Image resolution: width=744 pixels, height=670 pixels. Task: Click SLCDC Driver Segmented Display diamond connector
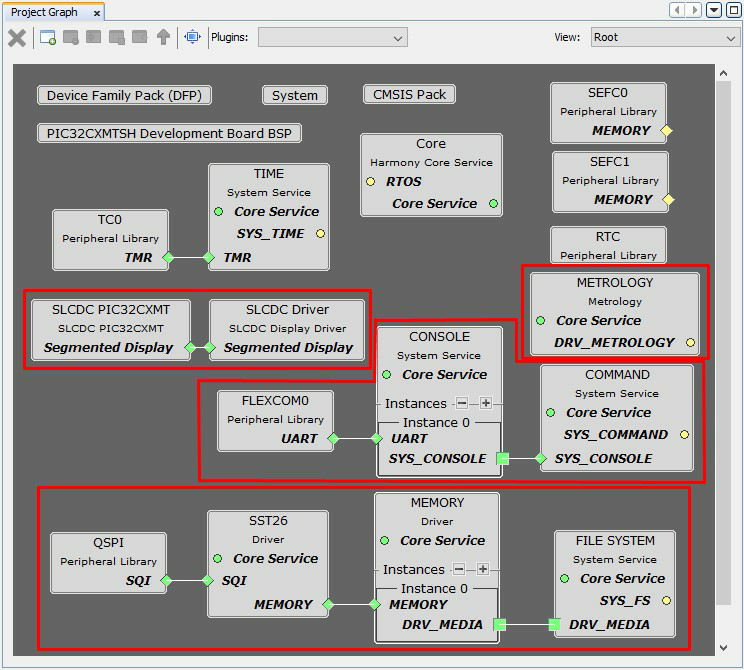click(x=210, y=348)
